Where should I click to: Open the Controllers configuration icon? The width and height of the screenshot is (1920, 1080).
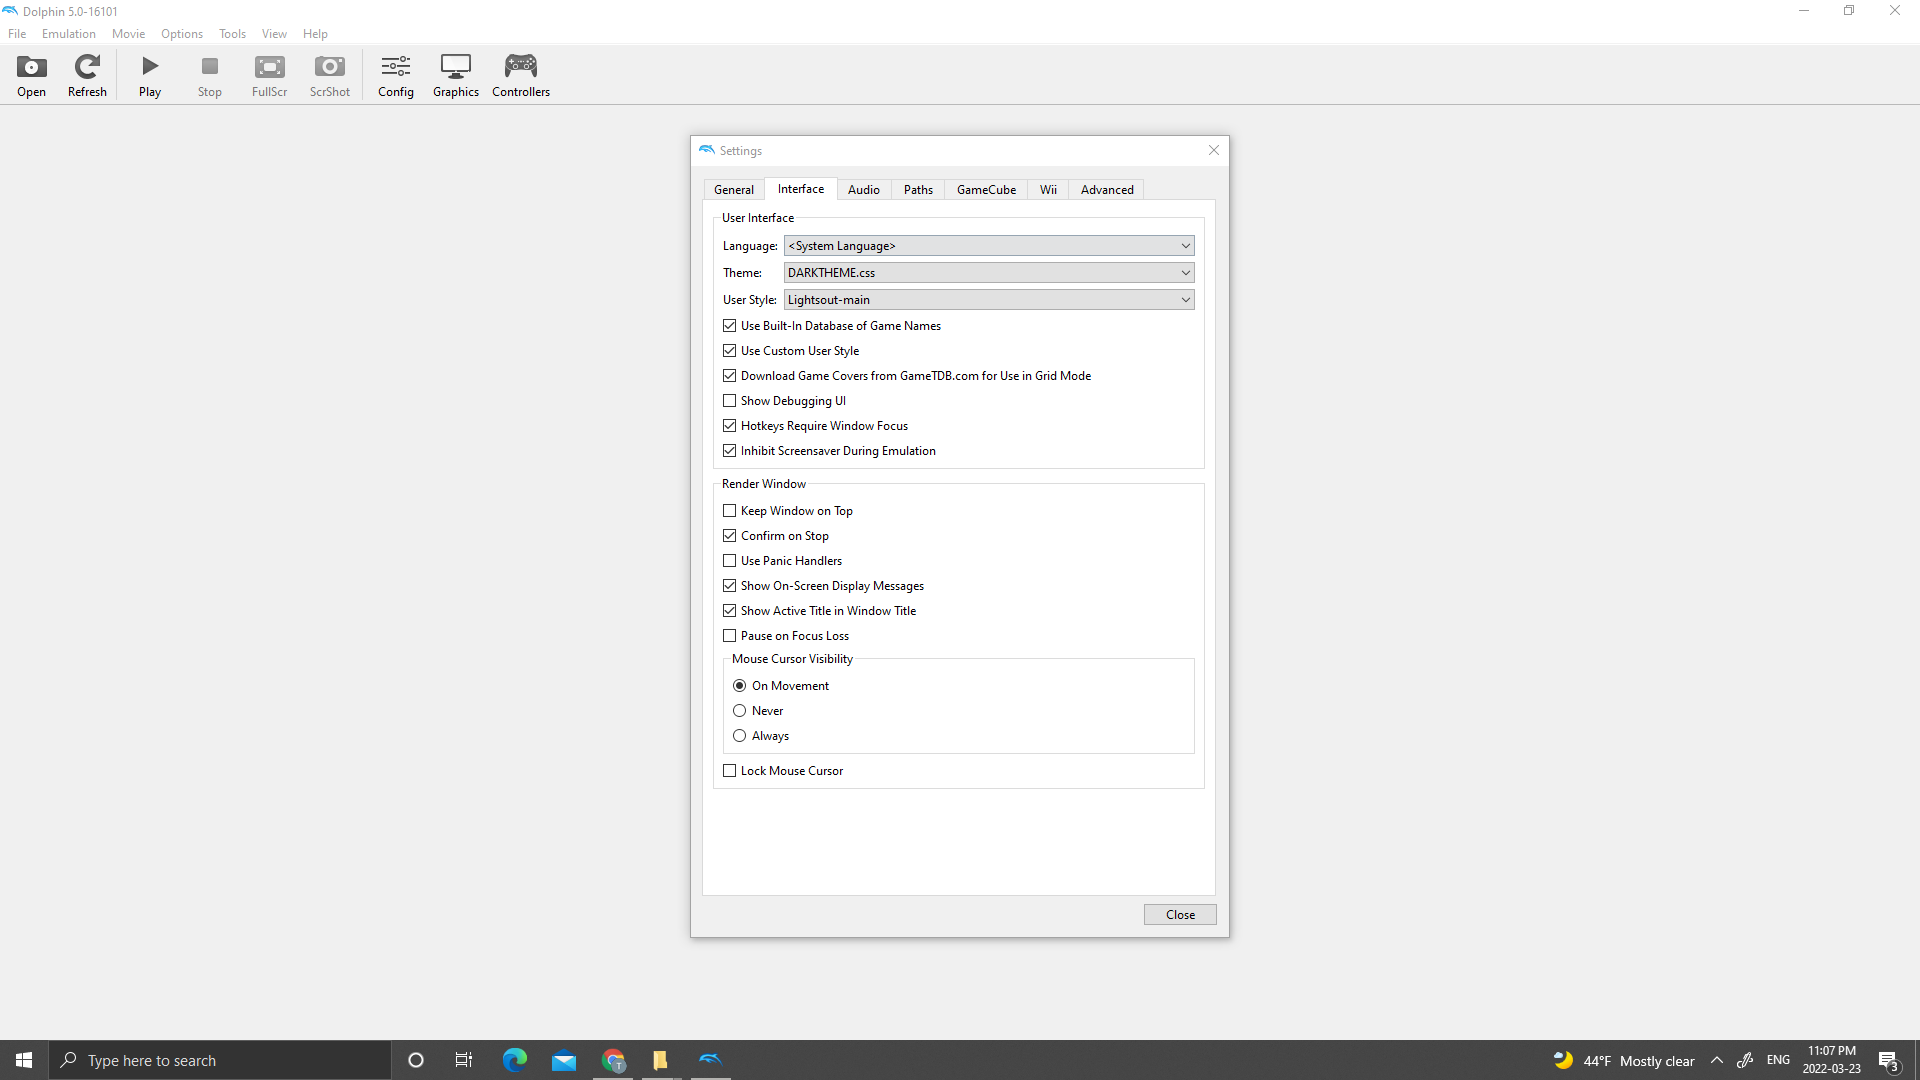pyautogui.click(x=520, y=75)
